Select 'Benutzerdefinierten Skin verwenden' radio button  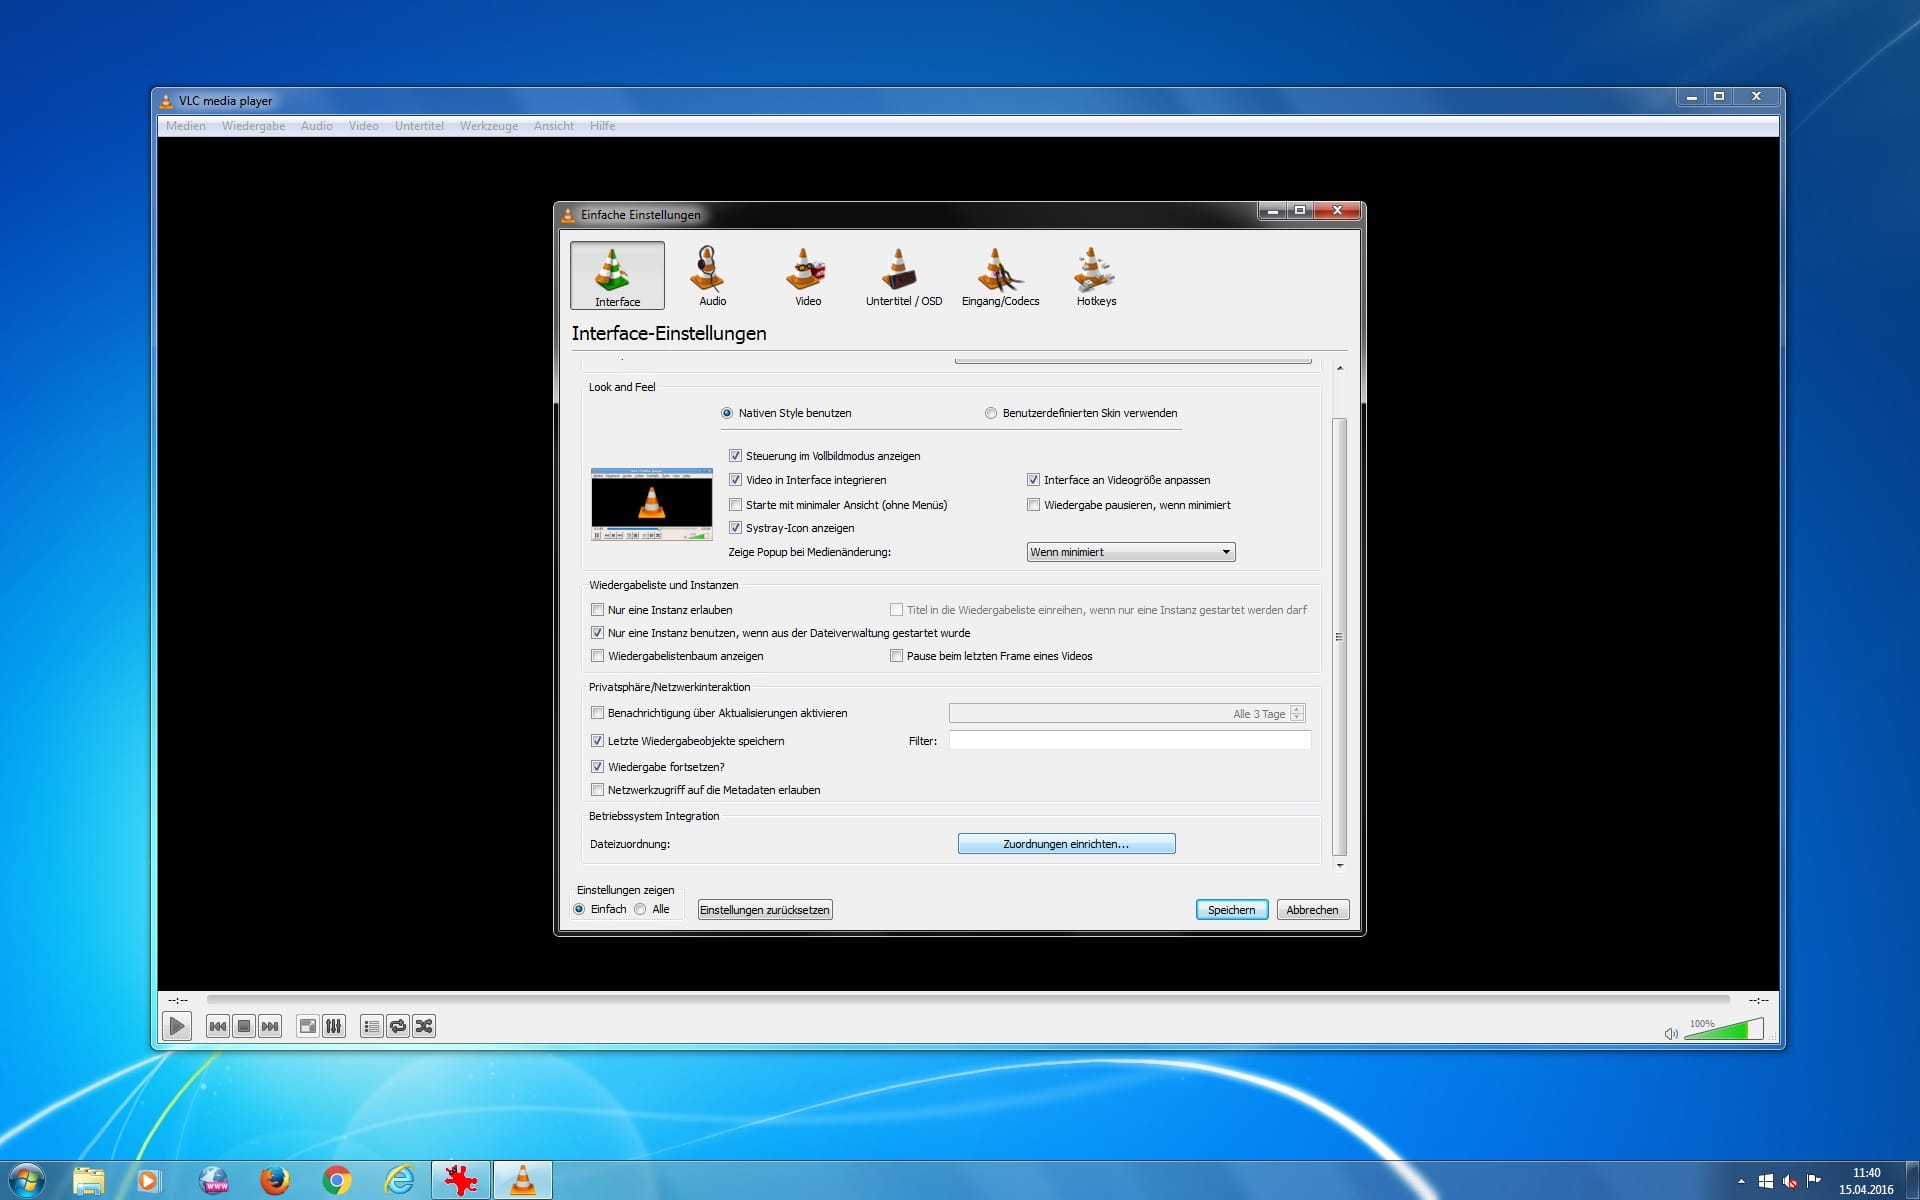coord(991,413)
